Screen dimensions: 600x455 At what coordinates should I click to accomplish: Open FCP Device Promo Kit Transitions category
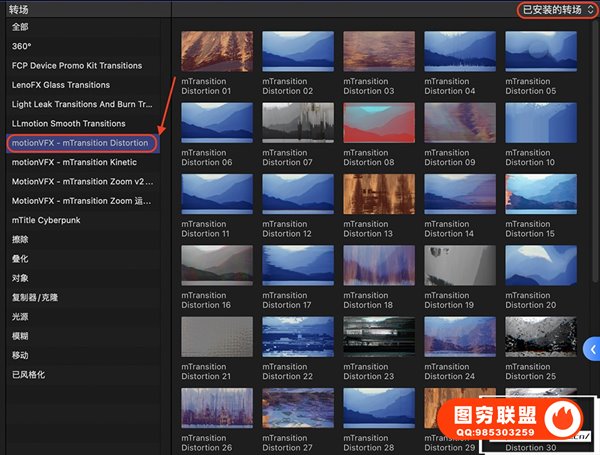[76, 65]
